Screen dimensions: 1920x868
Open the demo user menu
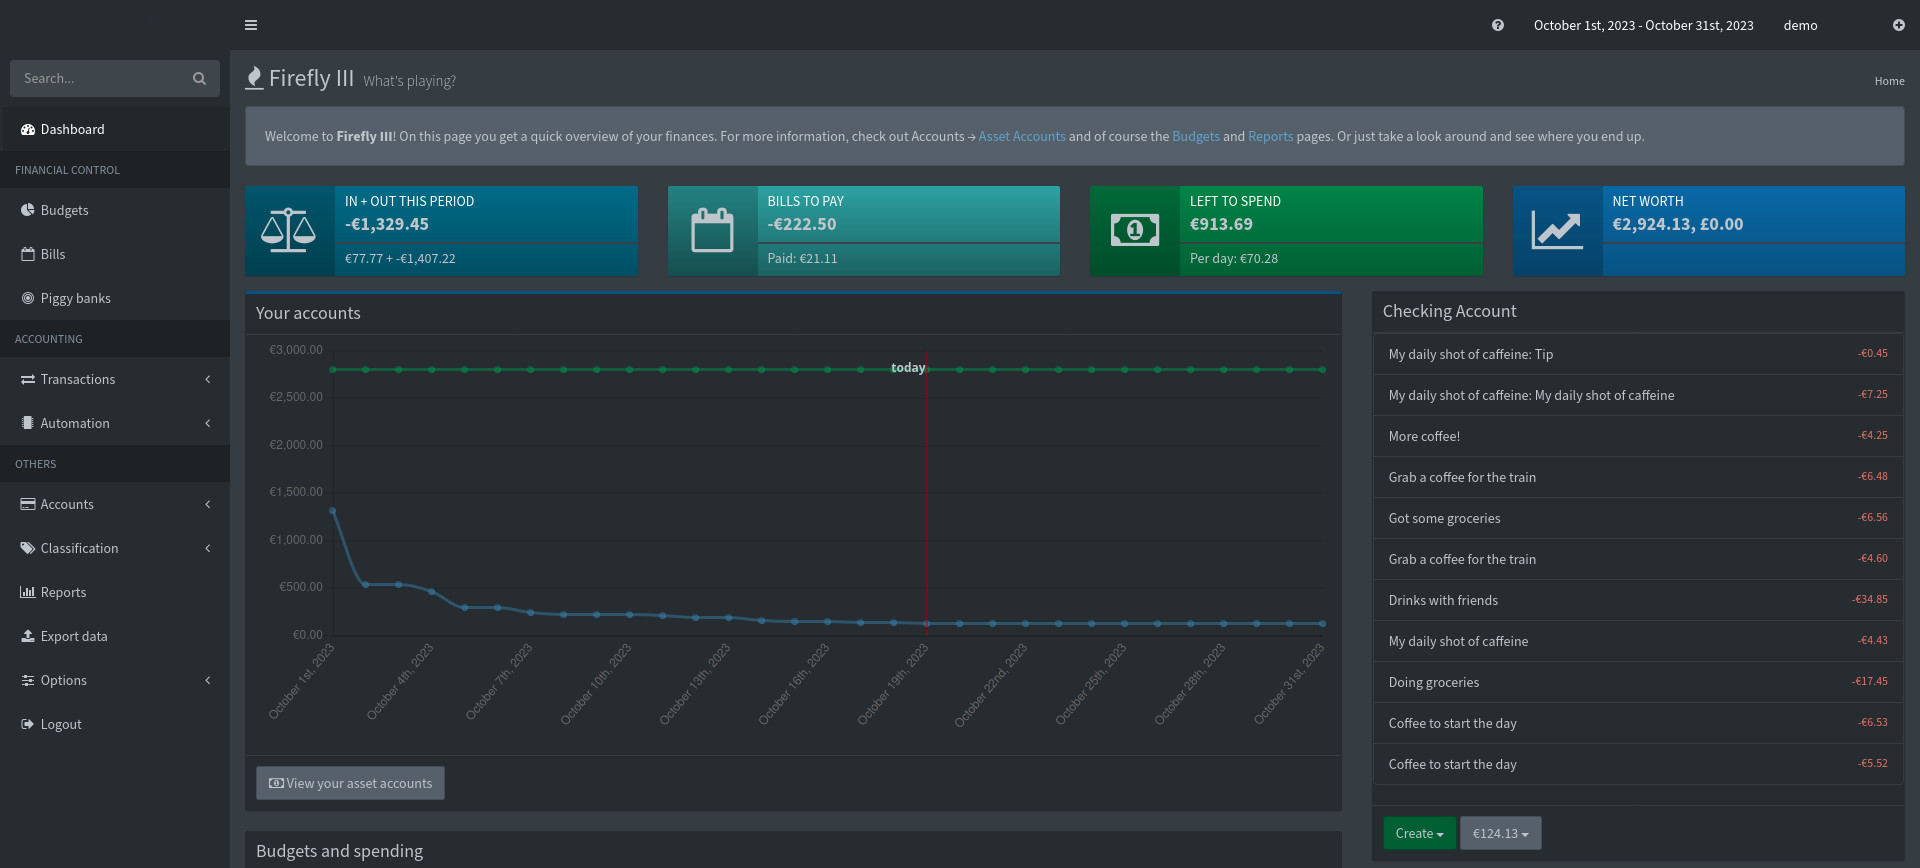click(x=1800, y=25)
